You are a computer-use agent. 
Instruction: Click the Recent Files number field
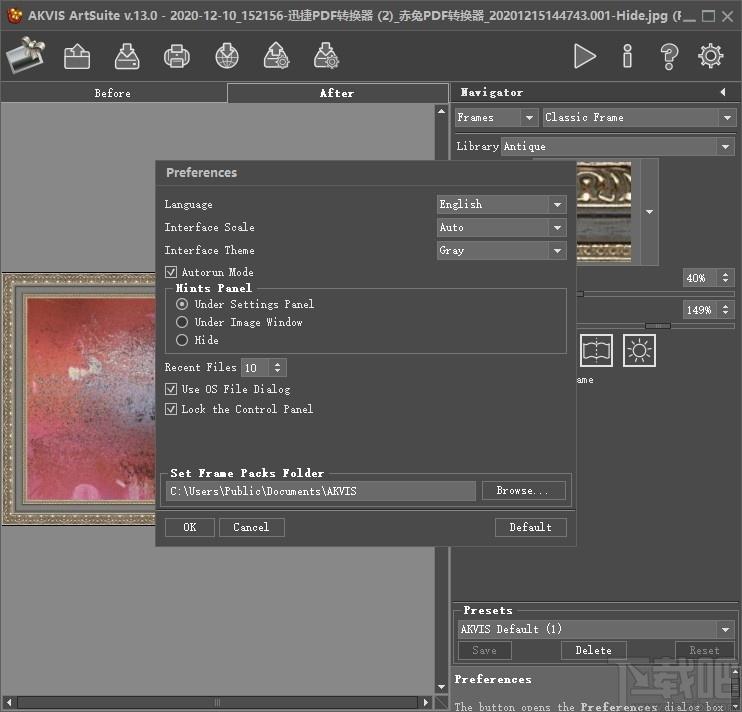(x=255, y=368)
